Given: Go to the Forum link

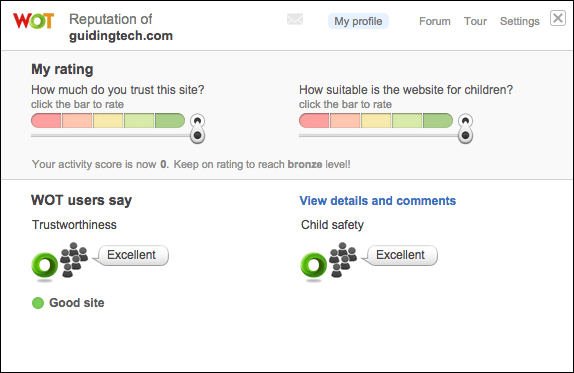Looking at the screenshot, I should 435,21.
